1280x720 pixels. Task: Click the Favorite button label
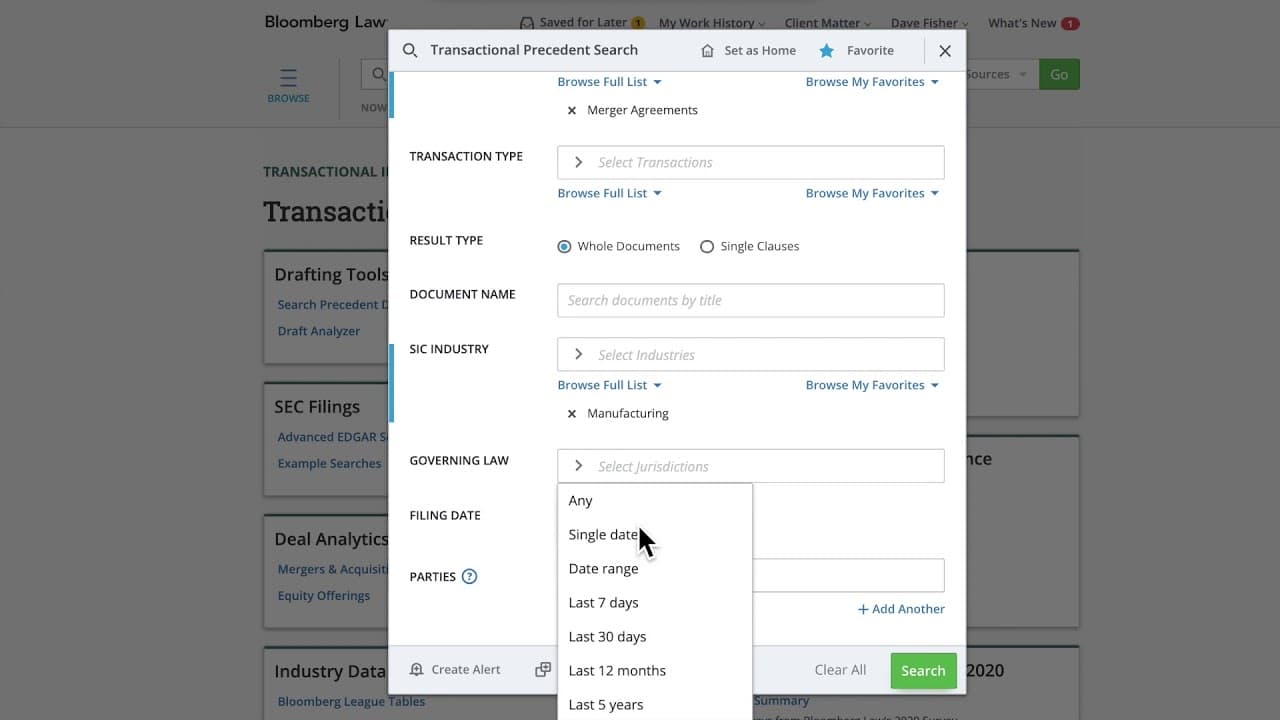click(x=870, y=51)
